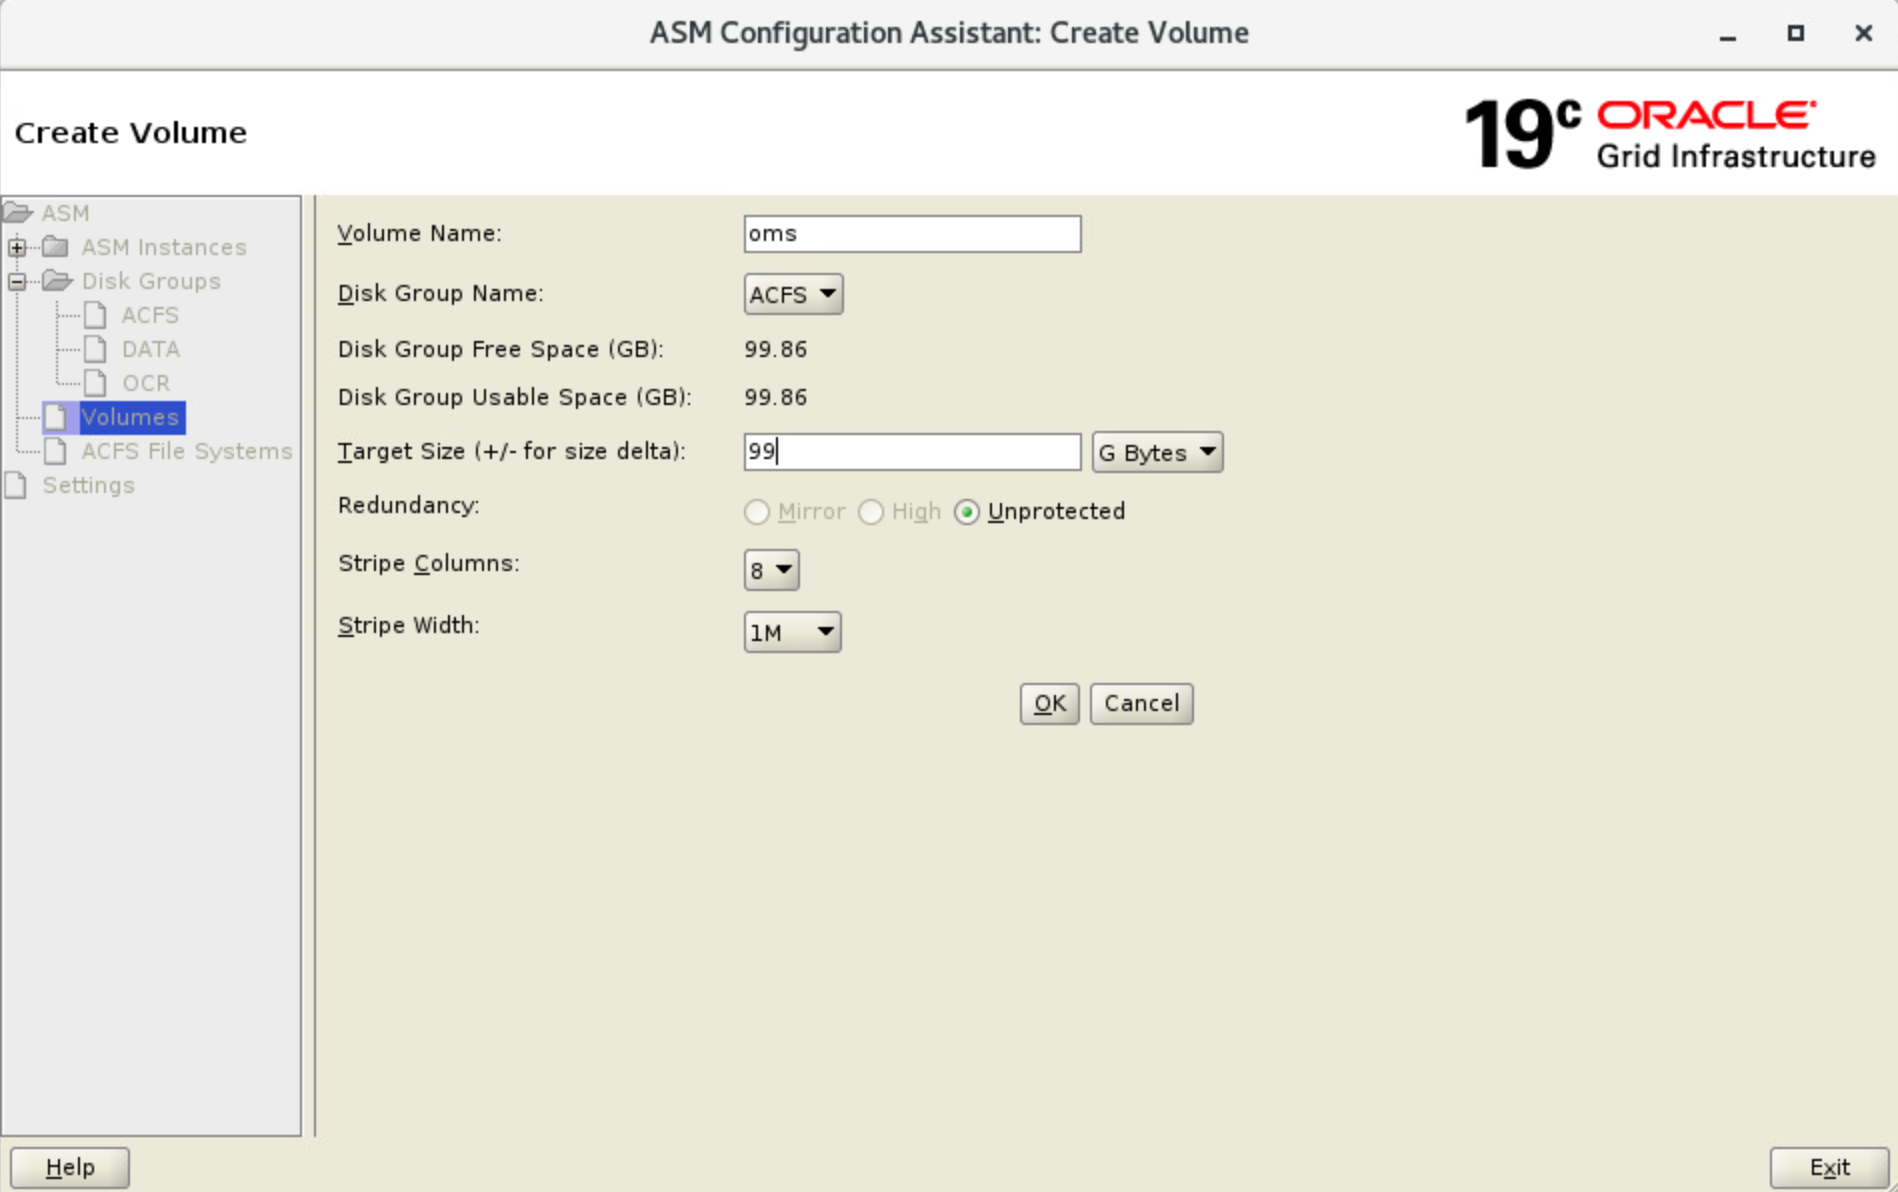Click the Volume Name input field
Viewport: 1898px width, 1192px height.
(x=912, y=234)
